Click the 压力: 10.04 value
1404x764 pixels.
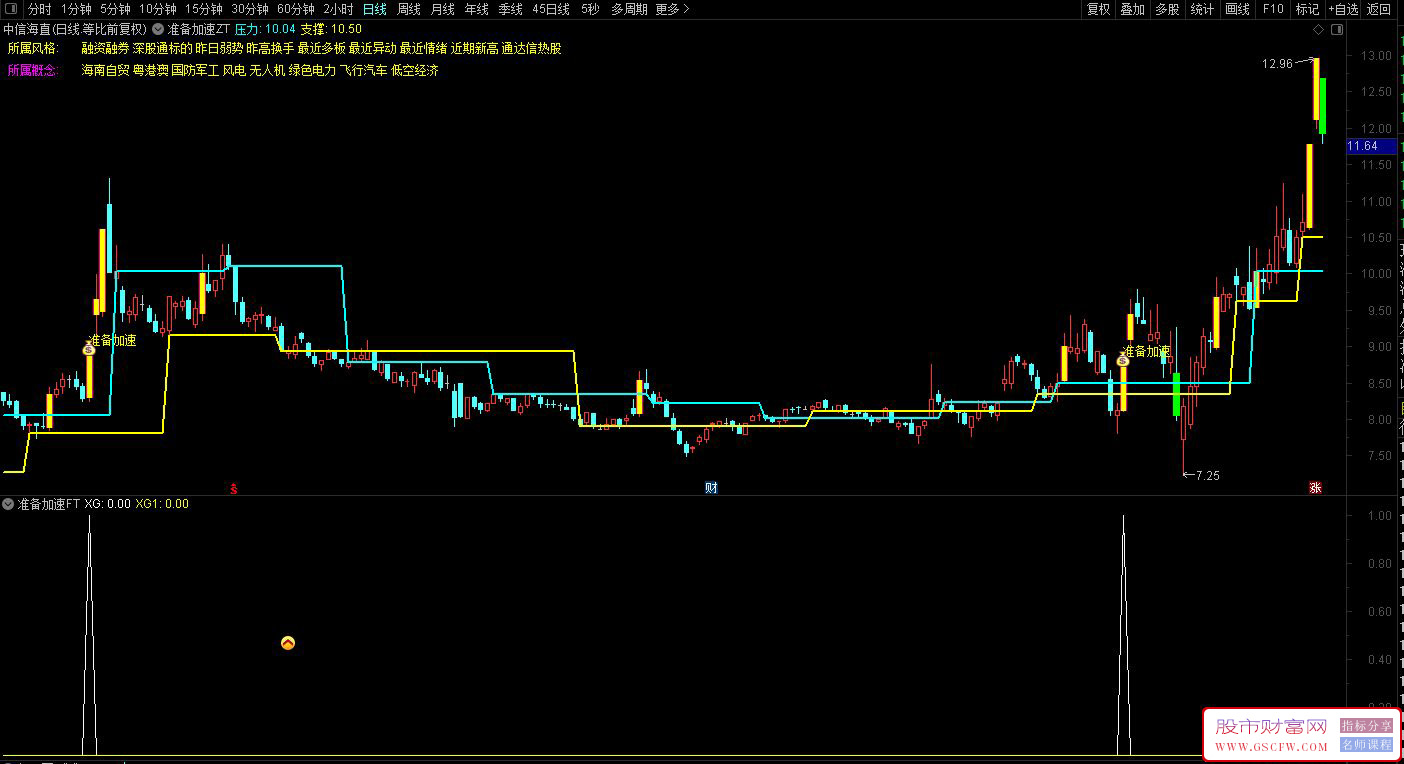(x=265, y=29)
